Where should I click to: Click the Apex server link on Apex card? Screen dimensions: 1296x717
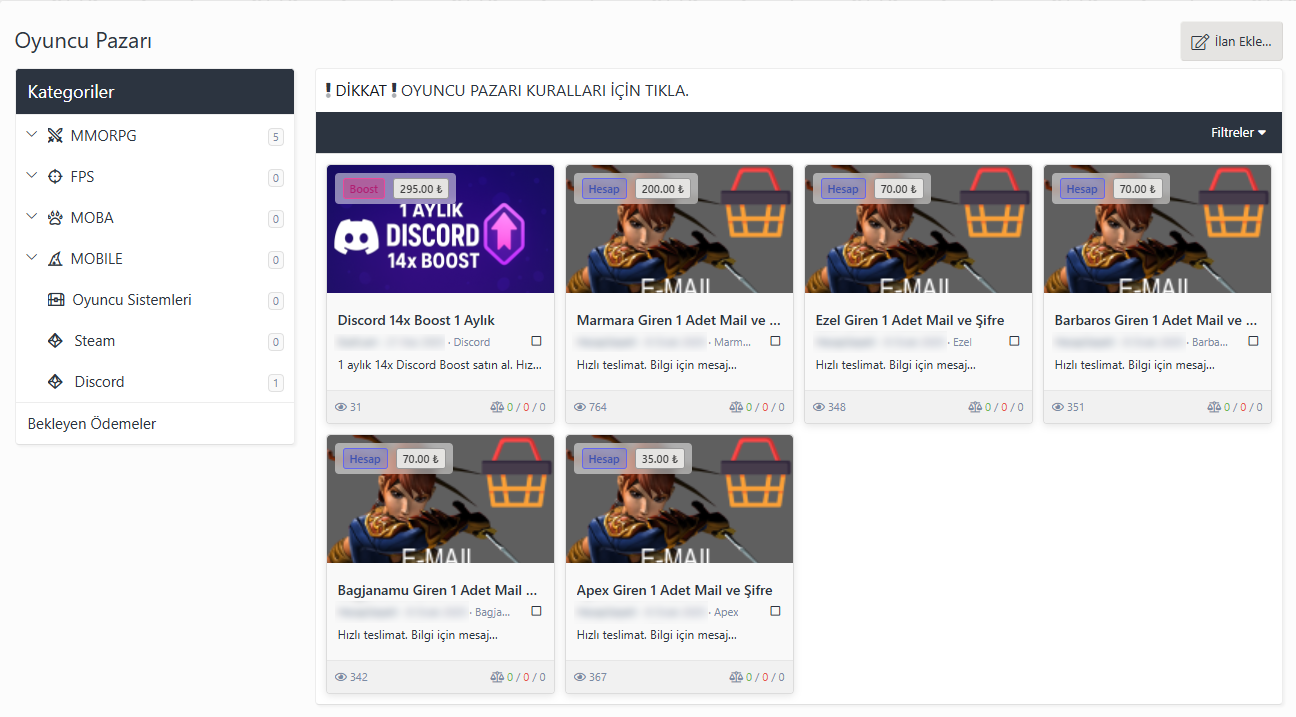pyautogui.click(x=726, y=612)
